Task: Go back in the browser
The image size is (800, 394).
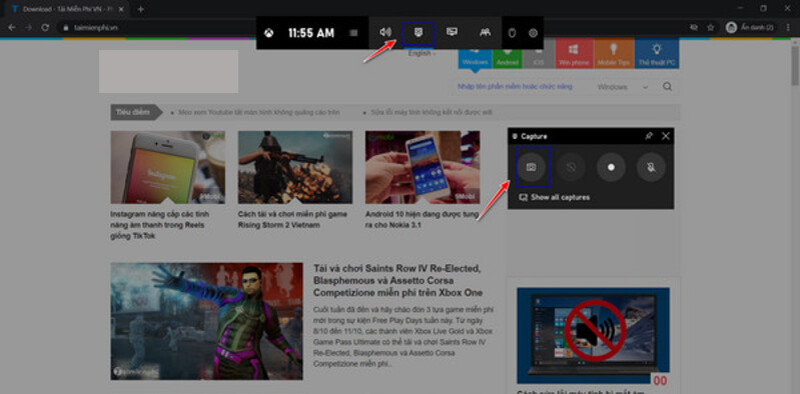Action: pyautogui.click(x=12, y=28)
